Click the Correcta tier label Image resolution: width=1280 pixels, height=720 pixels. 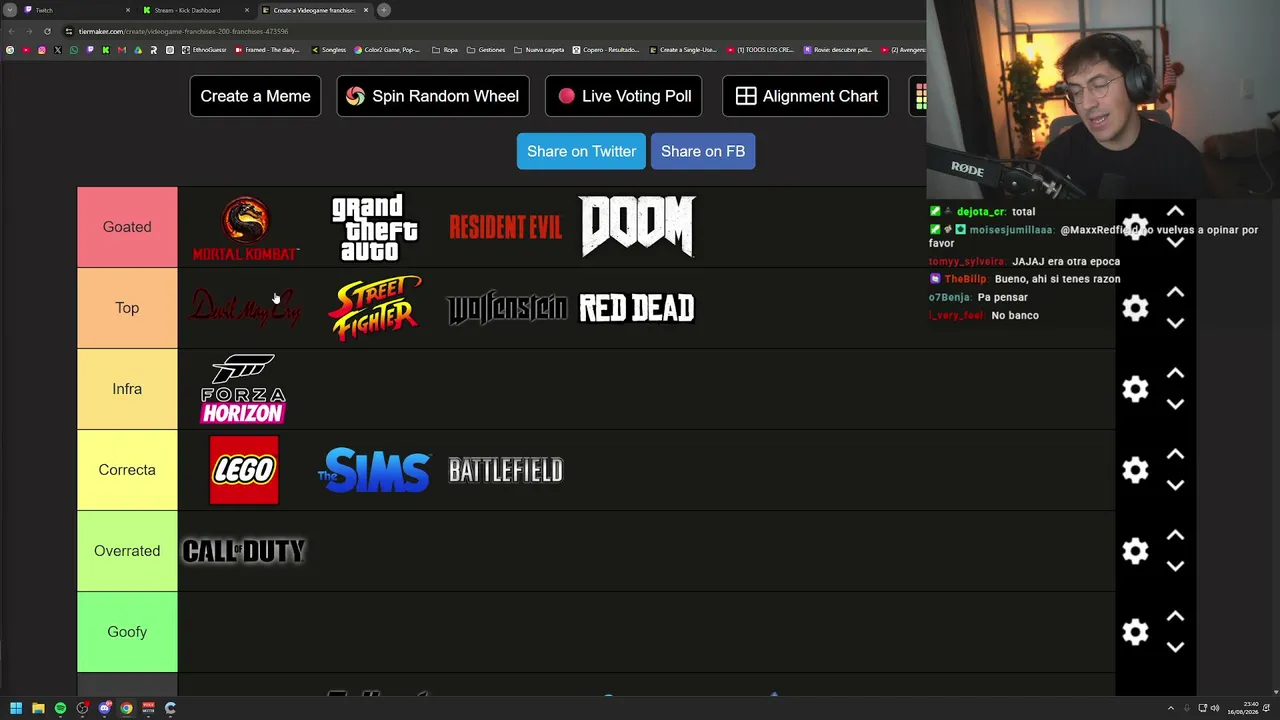coord(127,470)
